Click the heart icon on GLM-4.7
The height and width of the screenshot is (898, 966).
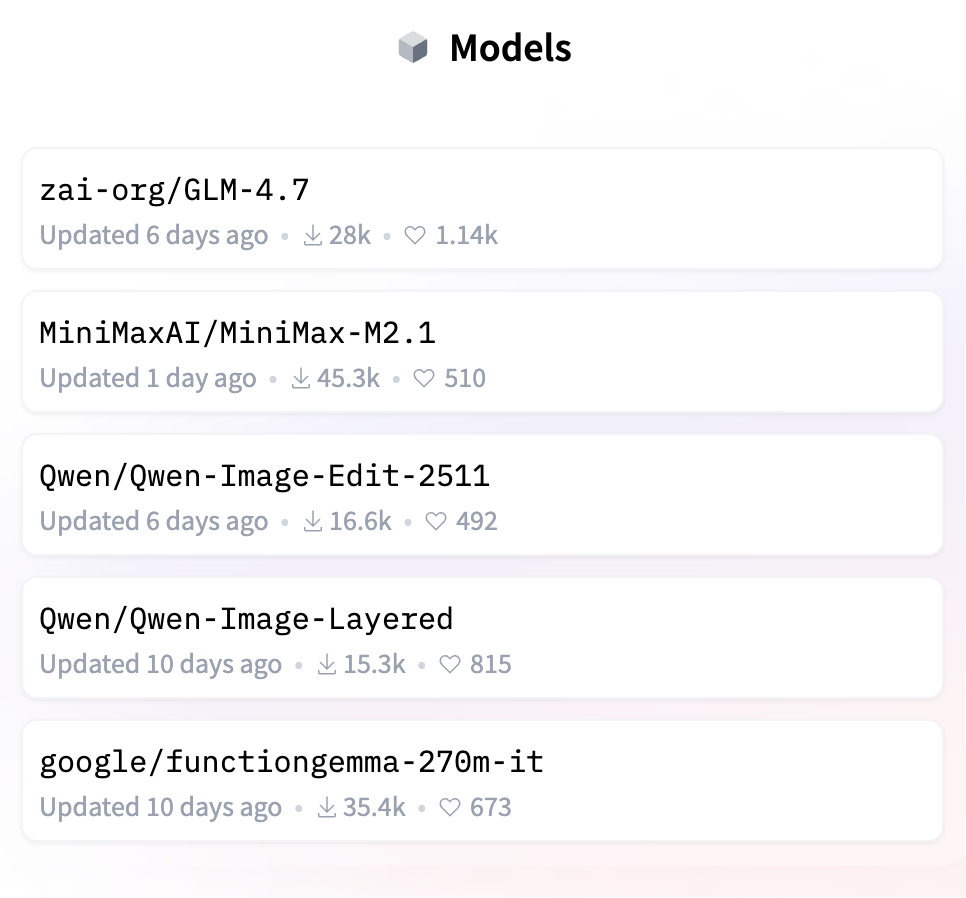[415, 236]
